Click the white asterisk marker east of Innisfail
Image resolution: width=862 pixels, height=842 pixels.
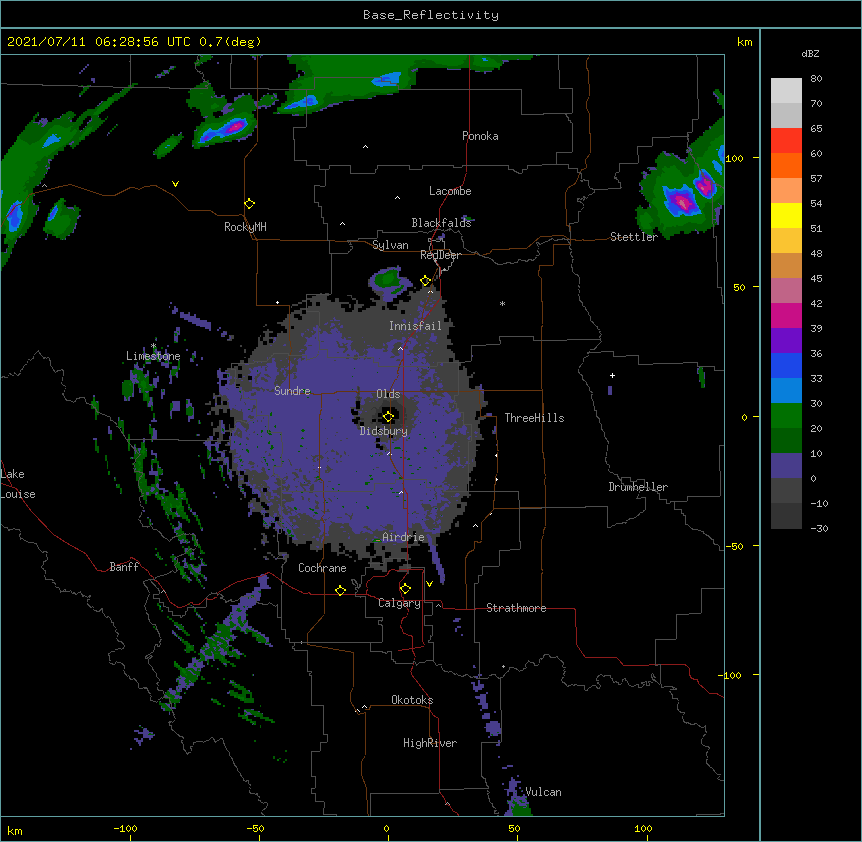click(x=502, y=303)
